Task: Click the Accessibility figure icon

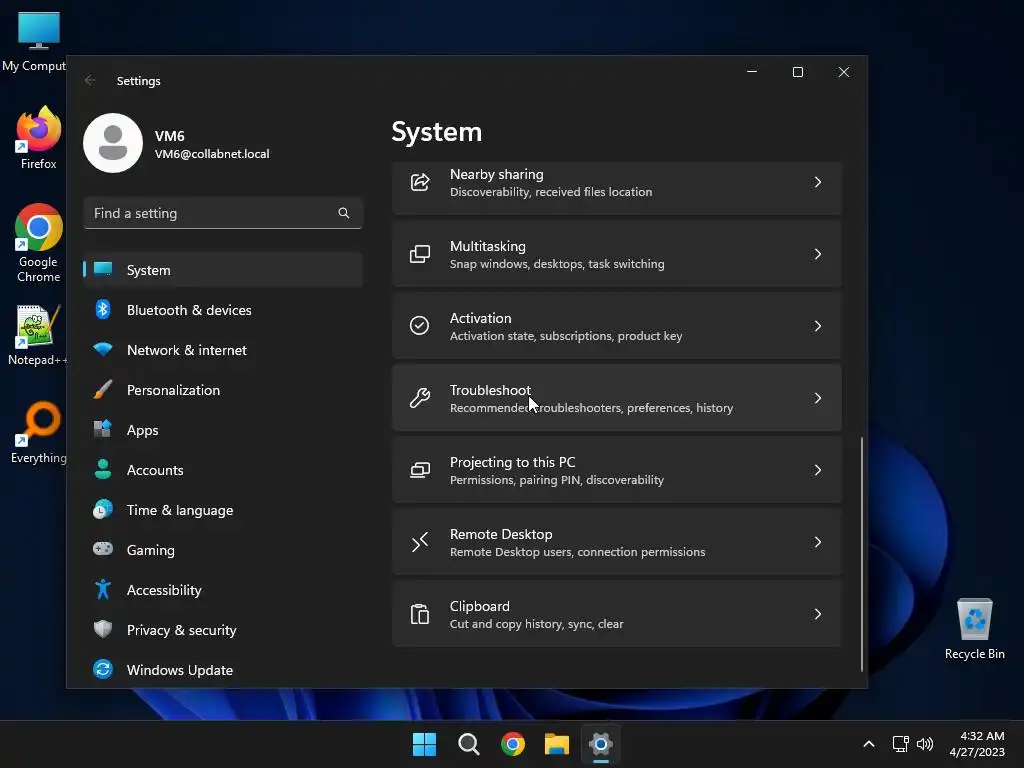Action: tap(103, 589)
